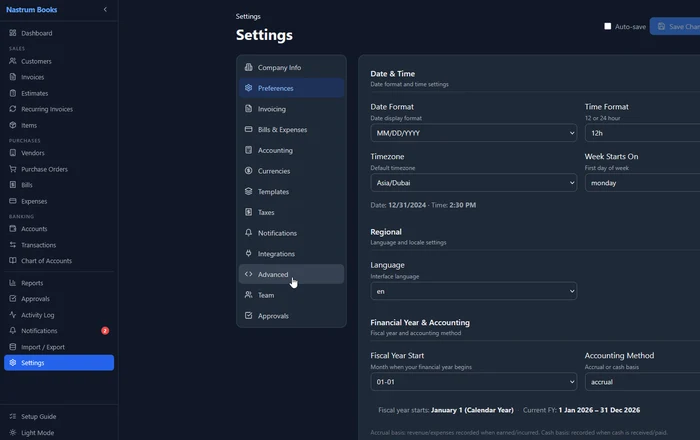
Task: Click the Activity Log pulse icon
Action: [12, 315]
